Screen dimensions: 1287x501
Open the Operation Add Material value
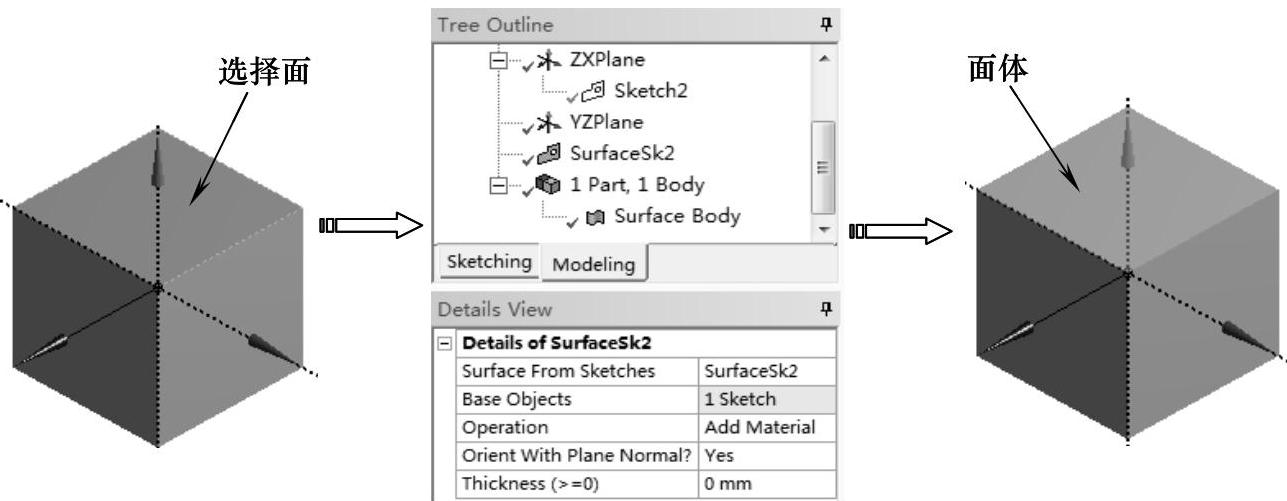[767, 427]
